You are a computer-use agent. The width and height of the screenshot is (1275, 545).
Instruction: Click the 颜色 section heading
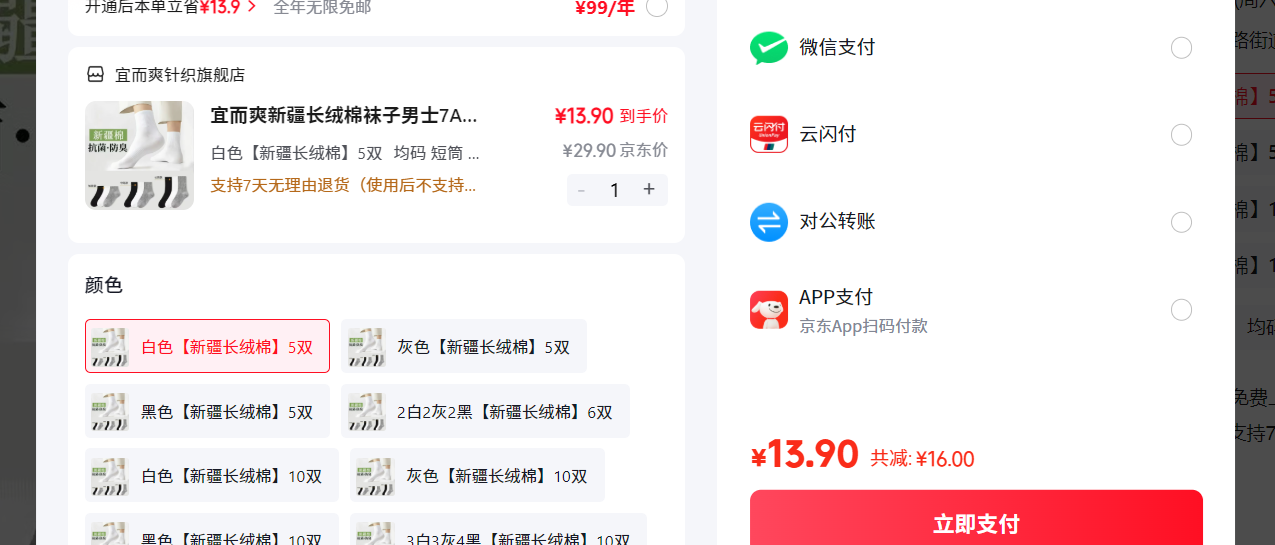click(104, 285)
